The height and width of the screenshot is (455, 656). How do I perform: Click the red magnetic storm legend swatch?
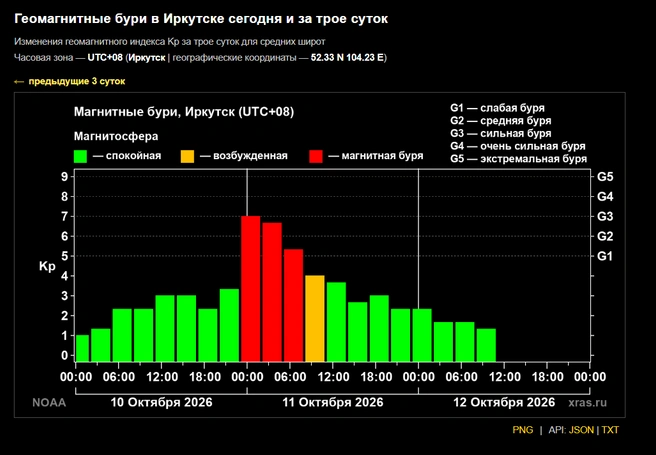[316, 156]
